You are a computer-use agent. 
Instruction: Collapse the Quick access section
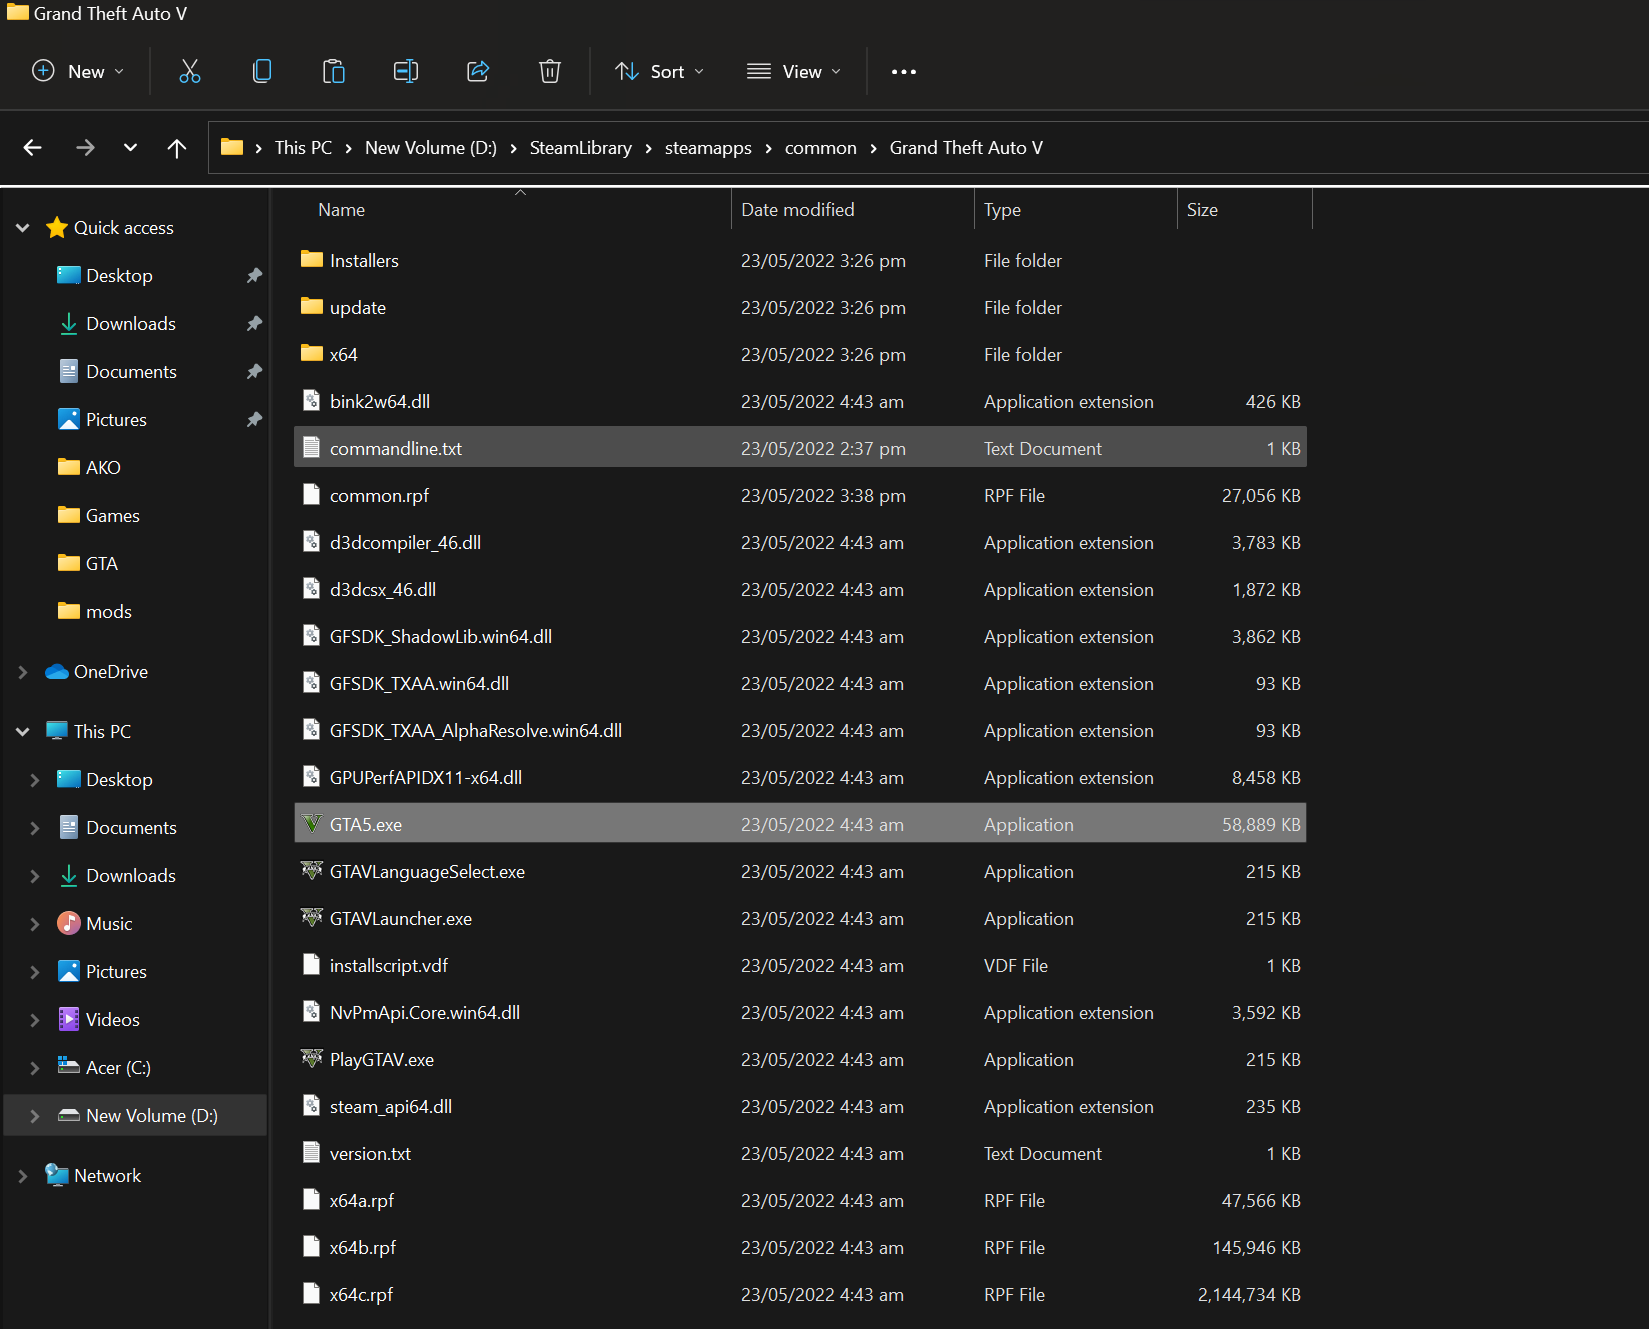[23, 228]
